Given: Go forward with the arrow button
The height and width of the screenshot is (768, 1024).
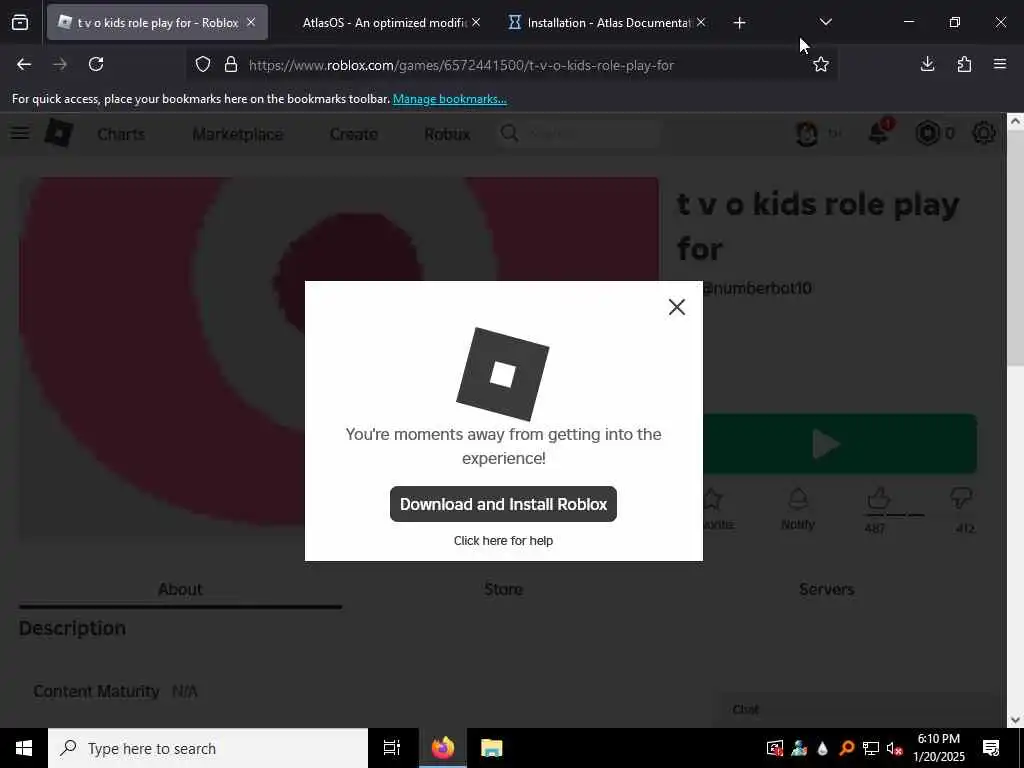Looking at the screenshot, I should pos(60,64).
